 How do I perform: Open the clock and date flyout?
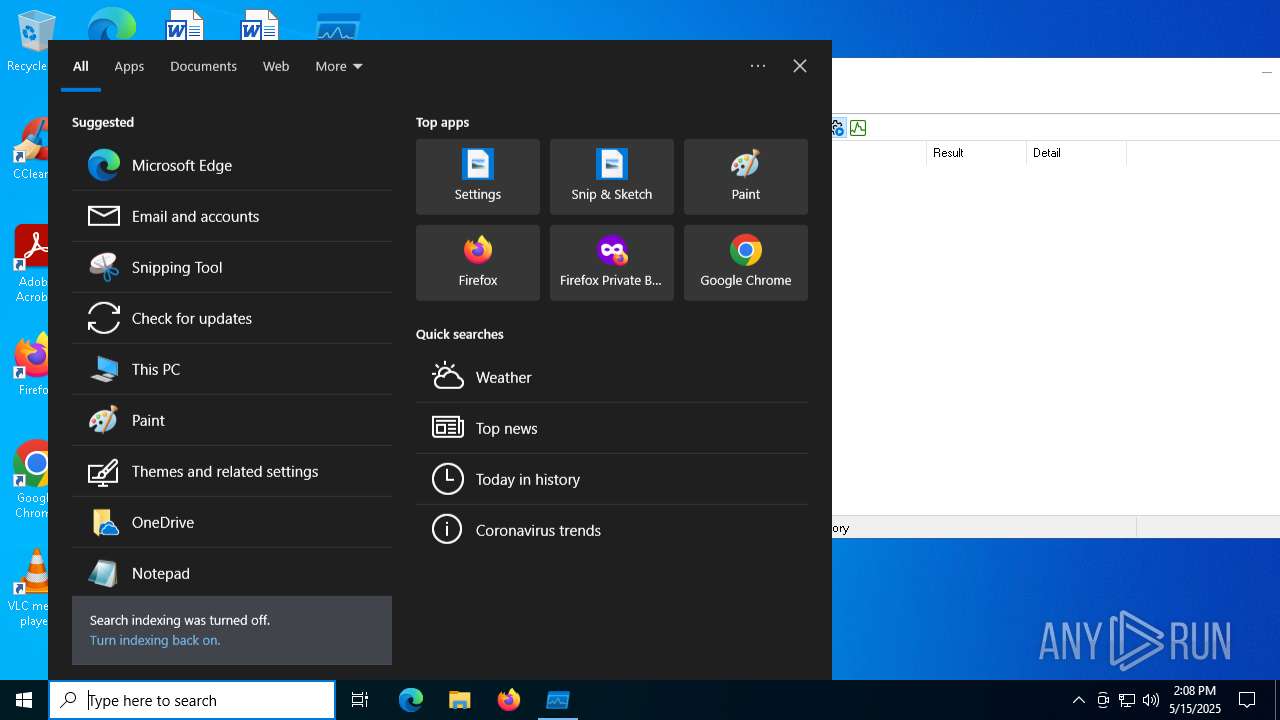1195,700
